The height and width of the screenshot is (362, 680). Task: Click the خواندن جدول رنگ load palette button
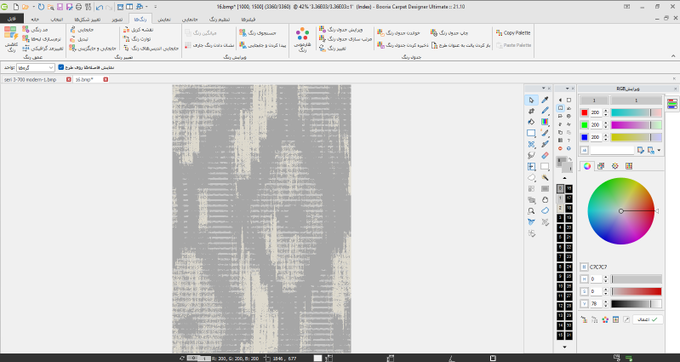(399, 33)
